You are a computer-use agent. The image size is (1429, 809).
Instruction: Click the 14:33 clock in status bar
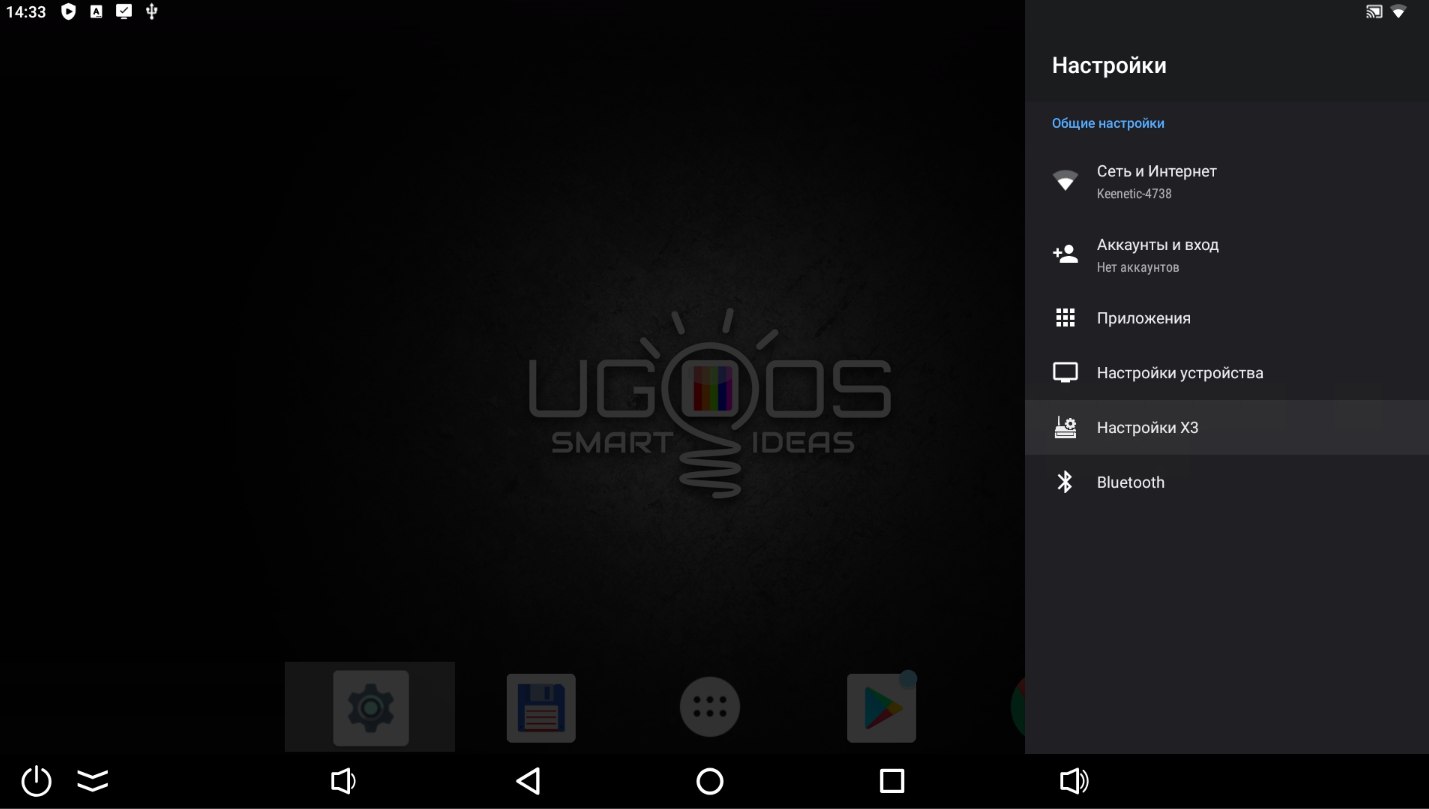(27, 12)
